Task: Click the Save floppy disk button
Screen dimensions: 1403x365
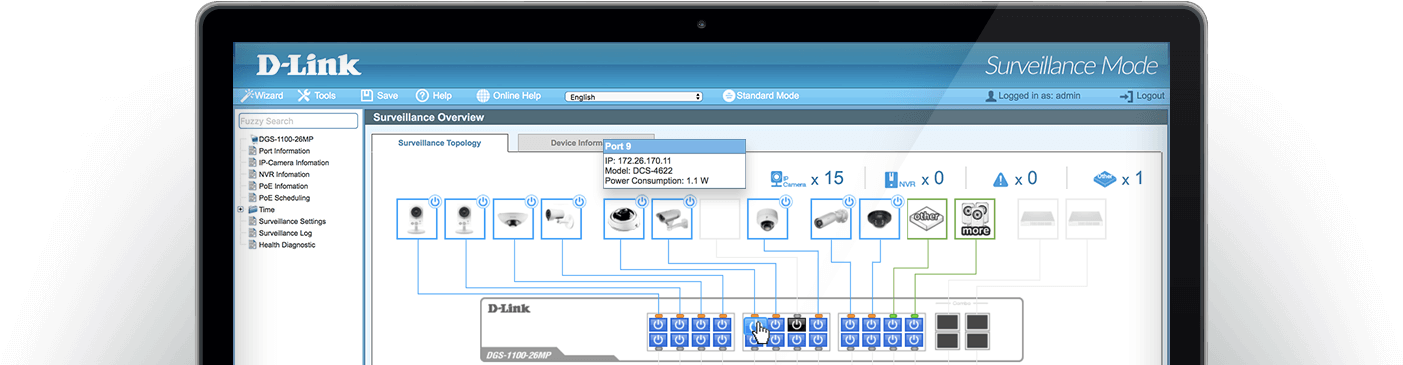Action: pos(379,96)
